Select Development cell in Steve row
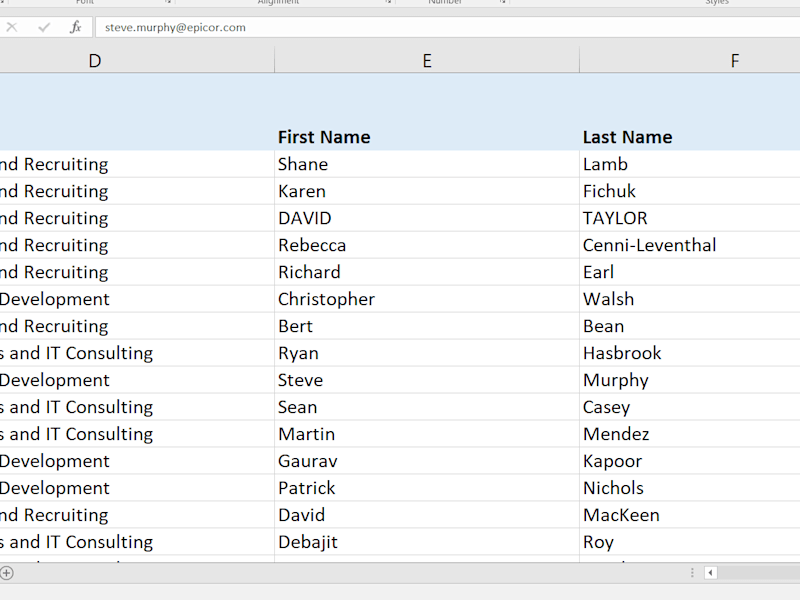The image size is (800, 600). [x=137, y=380]
